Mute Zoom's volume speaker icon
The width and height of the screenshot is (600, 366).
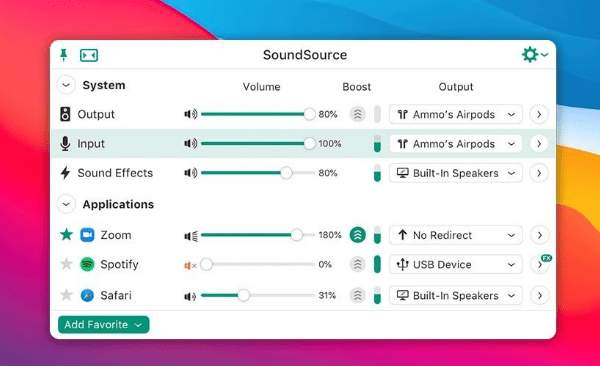click(x=191, y=236)
